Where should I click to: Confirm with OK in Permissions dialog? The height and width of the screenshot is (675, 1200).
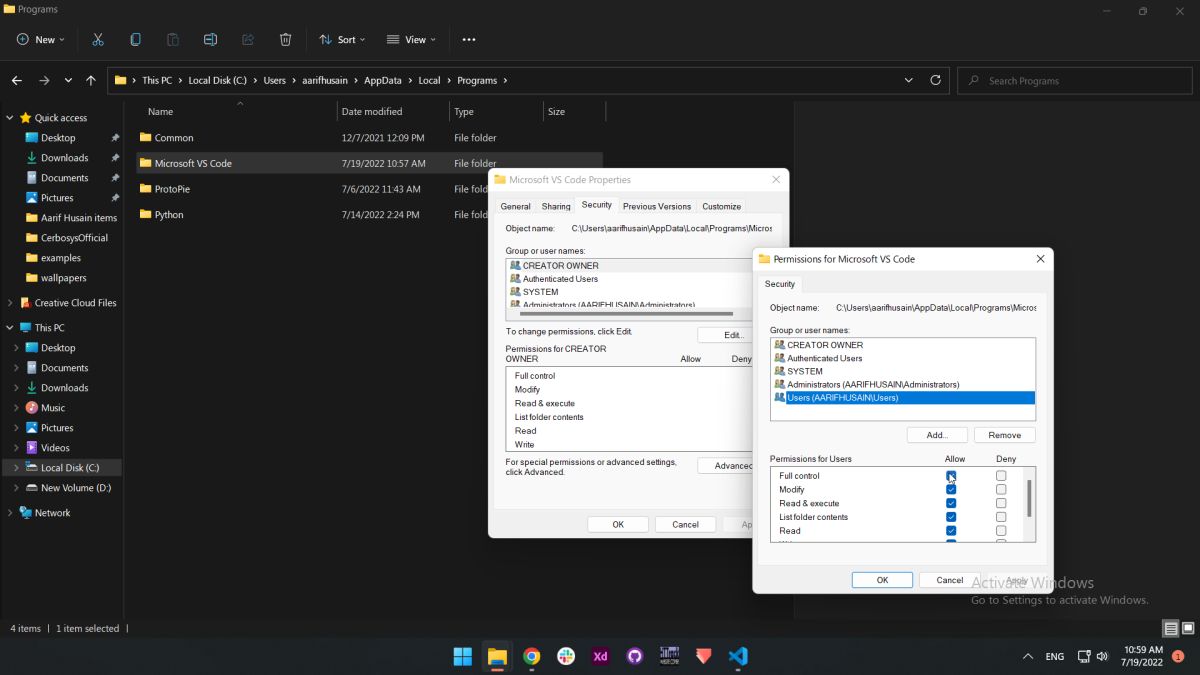(x=882, y=580)
